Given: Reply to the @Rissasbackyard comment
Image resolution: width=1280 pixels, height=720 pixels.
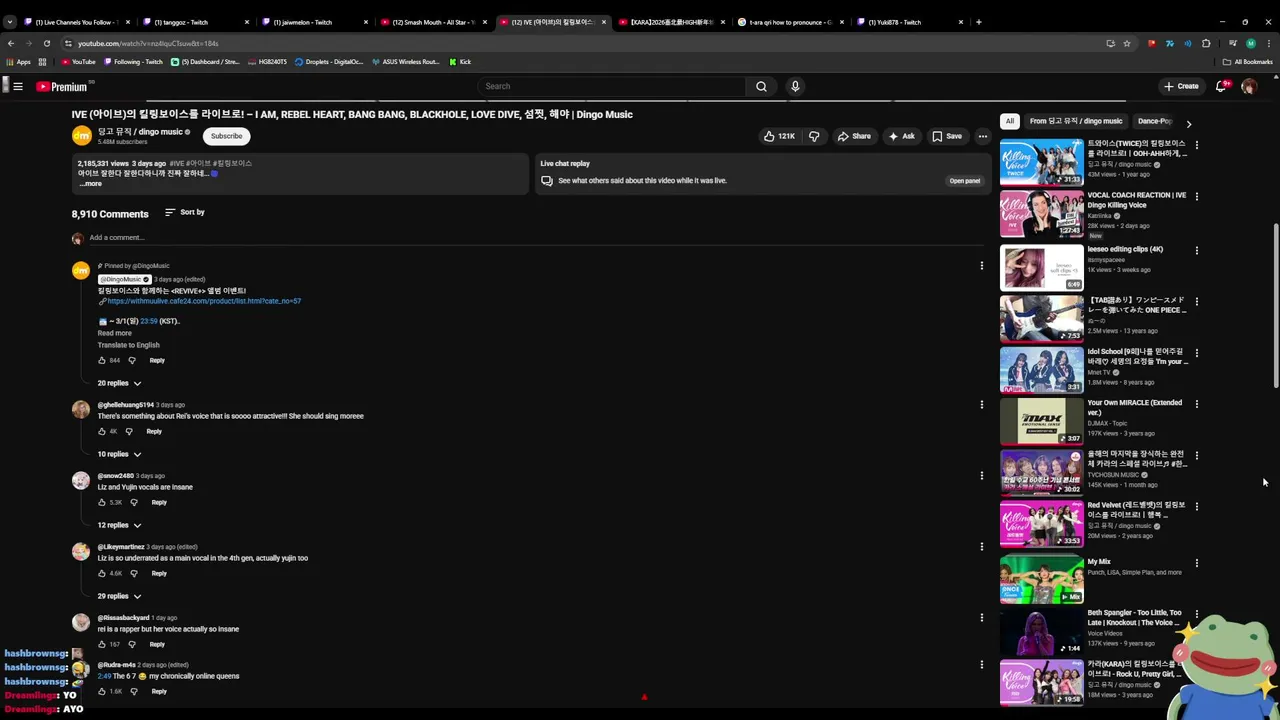Looking at the screenshot, I should point(157,644).
